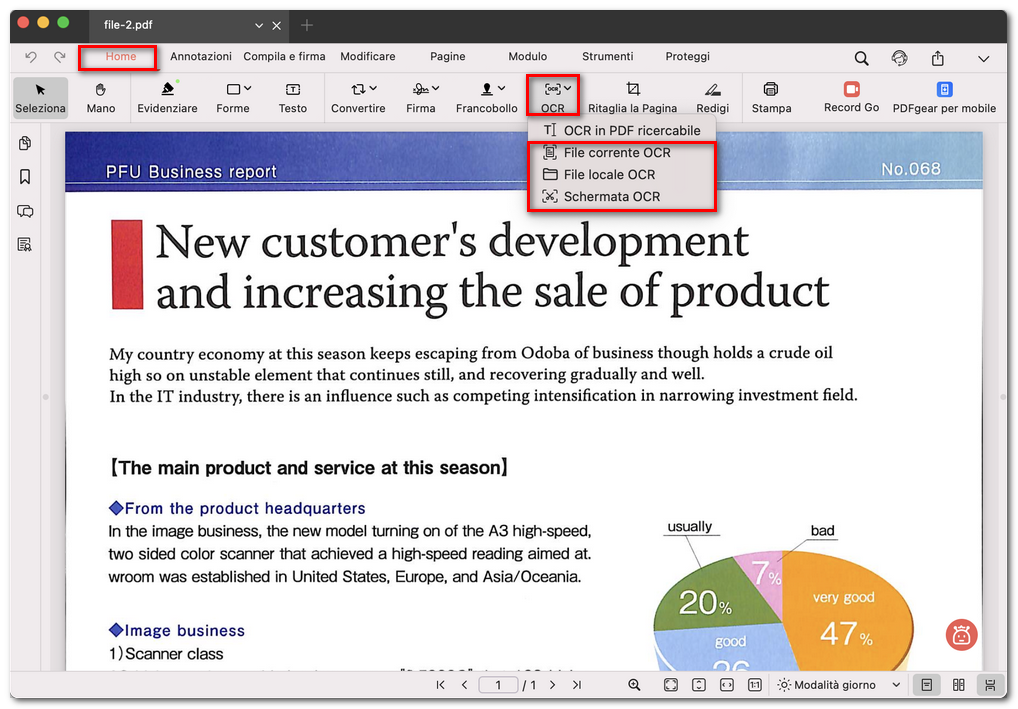Click the Ritaglia la Pagina crop tool
Viewport: 1018px width, 709px height.
click(632, 97)
